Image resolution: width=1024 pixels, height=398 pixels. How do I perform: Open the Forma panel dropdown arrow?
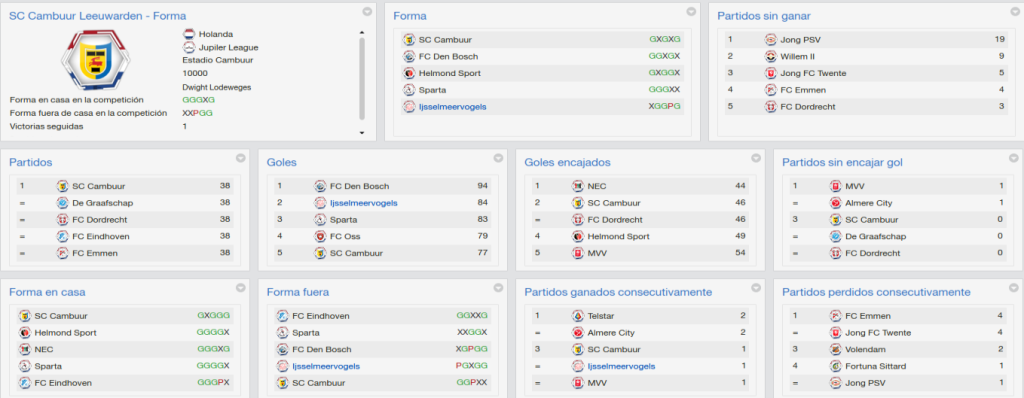pos(691,12)
